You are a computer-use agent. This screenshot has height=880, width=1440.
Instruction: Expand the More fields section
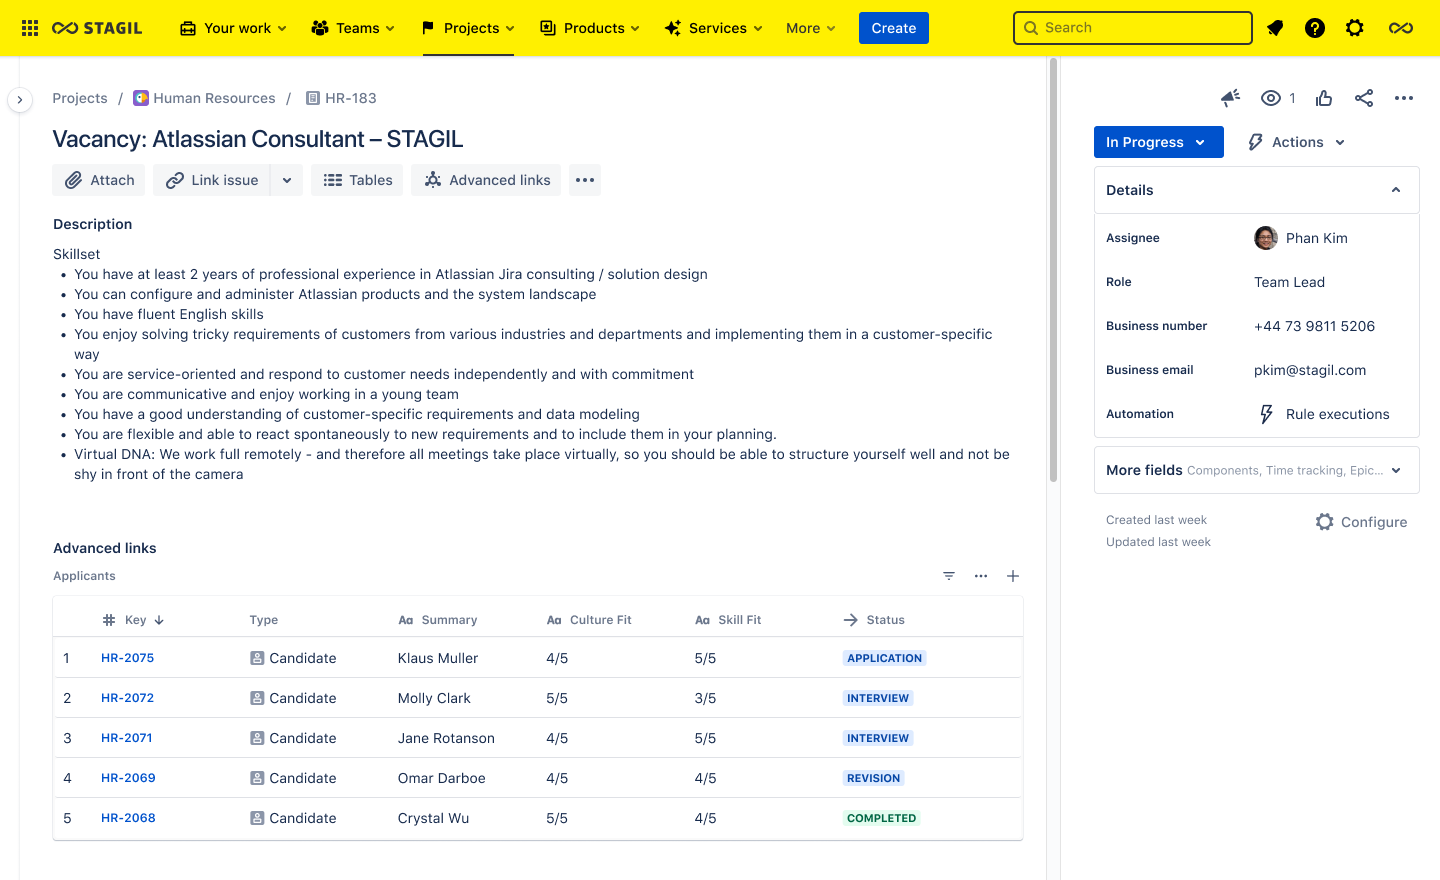[x=1256, y=470]
